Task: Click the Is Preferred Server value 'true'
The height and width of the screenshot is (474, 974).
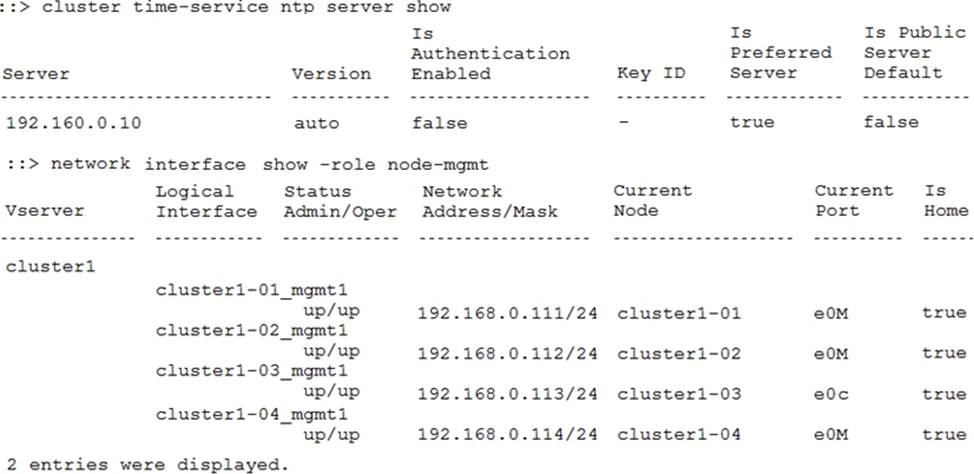Action: (752, 122)
